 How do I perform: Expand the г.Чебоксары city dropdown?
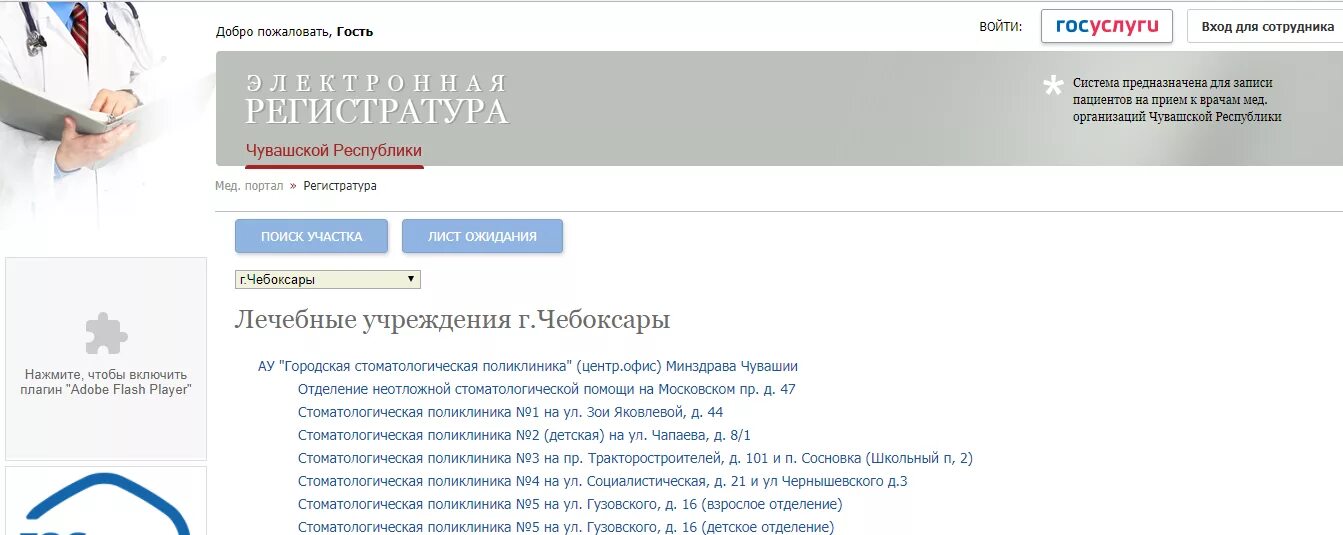(x=328, y=279)
